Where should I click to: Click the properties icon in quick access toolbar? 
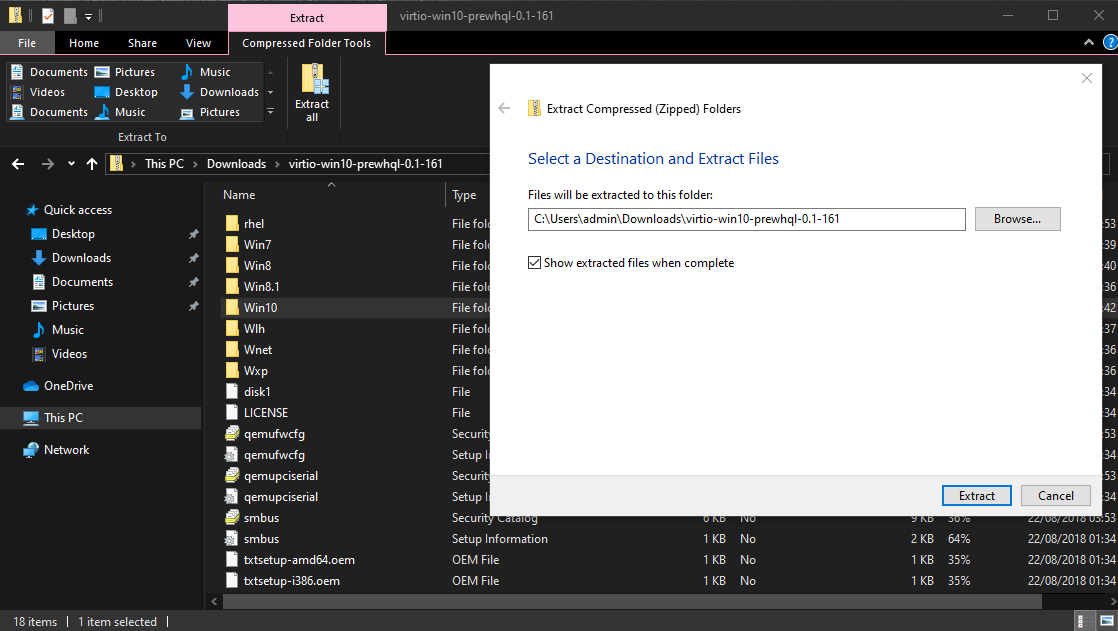(x=48, y=15)
